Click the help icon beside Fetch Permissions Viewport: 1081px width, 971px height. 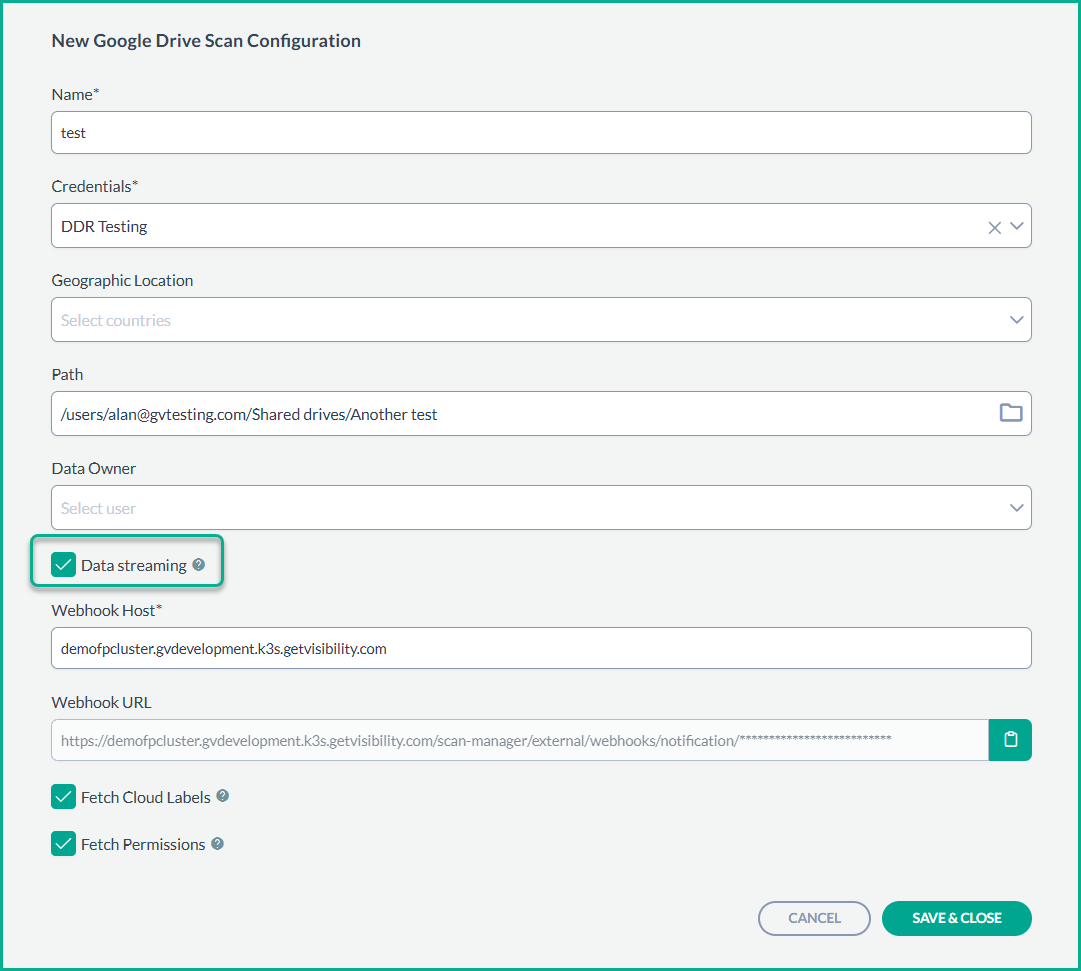tap(217, 844)
